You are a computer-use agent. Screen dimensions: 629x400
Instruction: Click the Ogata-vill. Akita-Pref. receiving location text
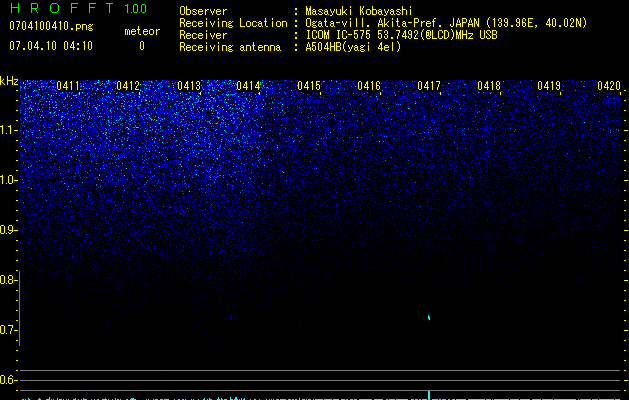pos(446,23)
